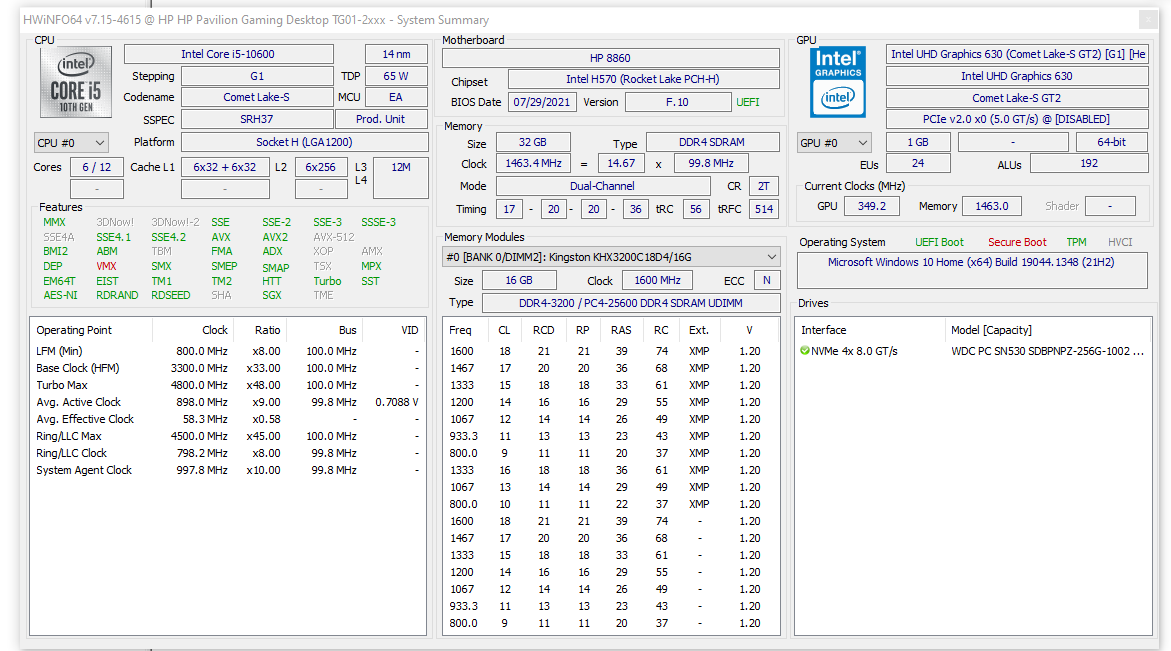Screen dimensions: 1171x651
Task: Click the TPM status indicator
Action: [1076, 241]
